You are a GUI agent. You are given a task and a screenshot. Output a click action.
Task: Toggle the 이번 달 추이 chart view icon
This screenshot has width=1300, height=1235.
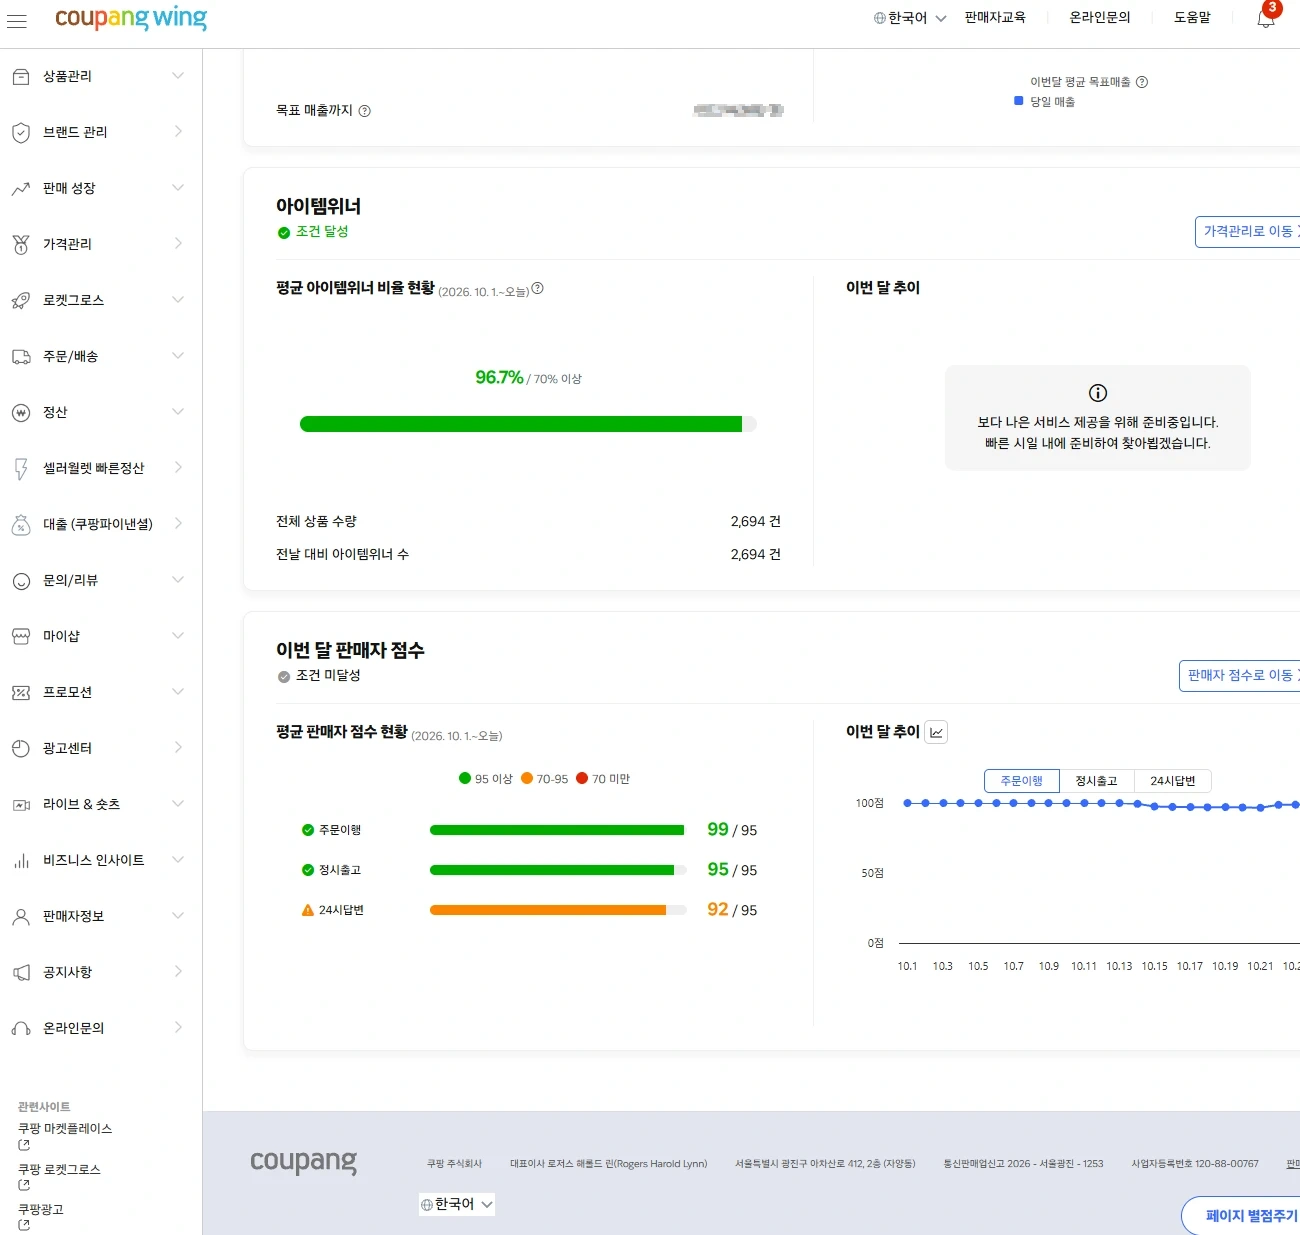pos(936,732)
